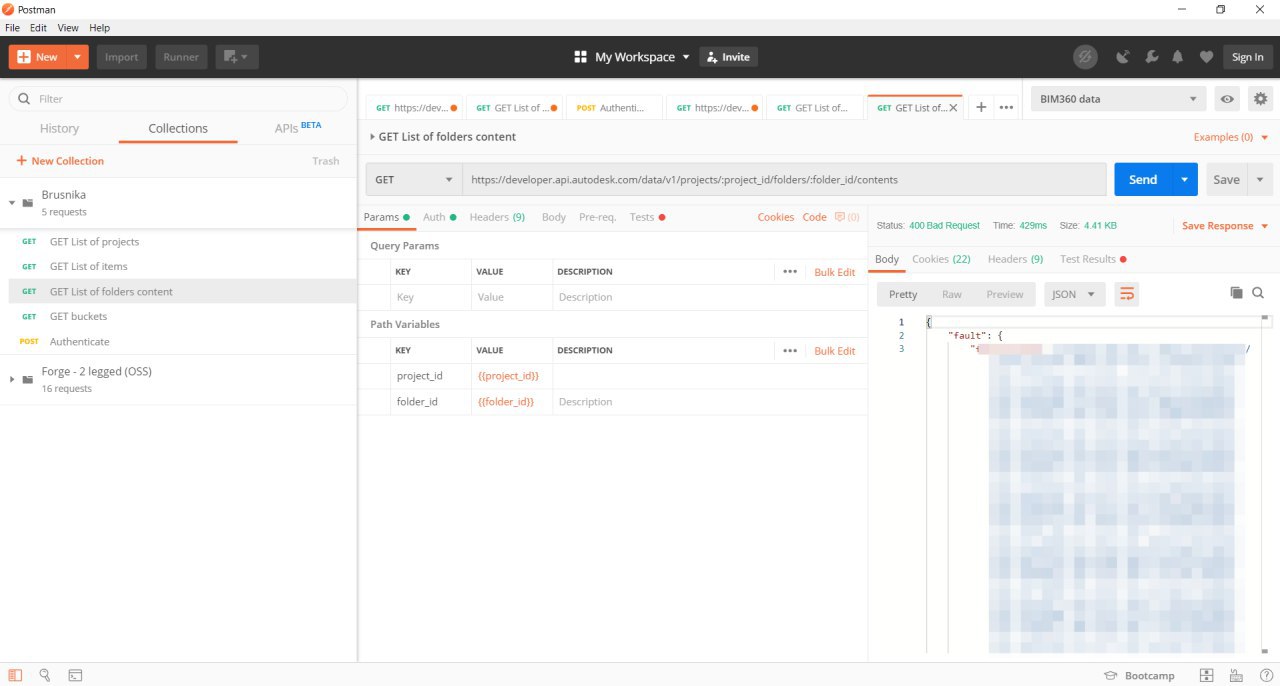Open the JSON format dropdown

coord(1075,294)
